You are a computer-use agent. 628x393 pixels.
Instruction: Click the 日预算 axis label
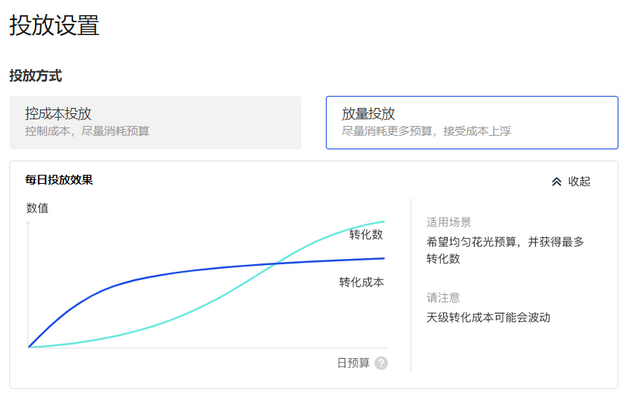pyautogui.click(x=353, y=363)
